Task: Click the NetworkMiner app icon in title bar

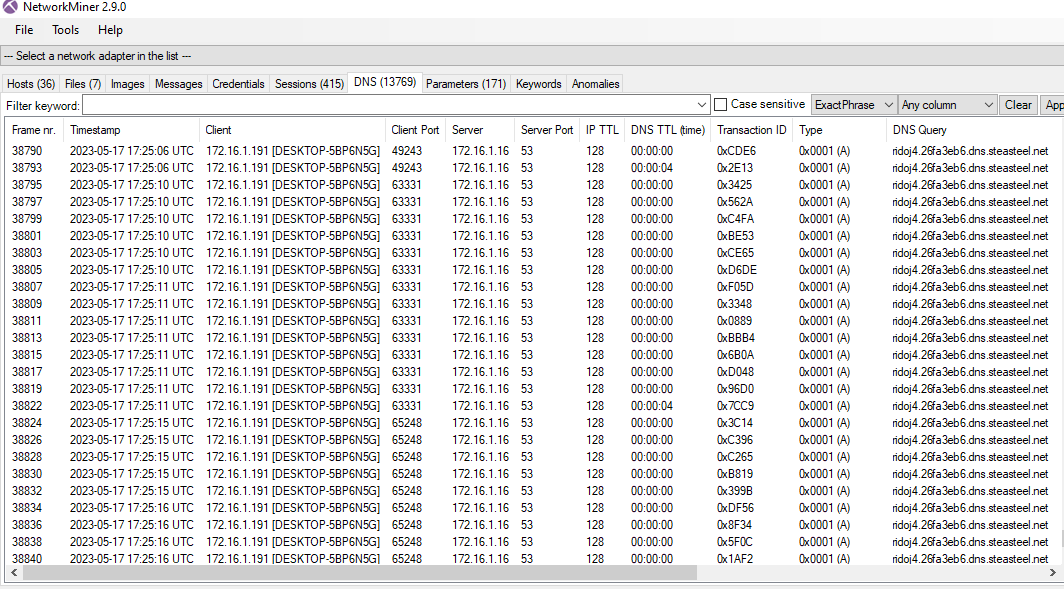Action: tap(10, 7)
